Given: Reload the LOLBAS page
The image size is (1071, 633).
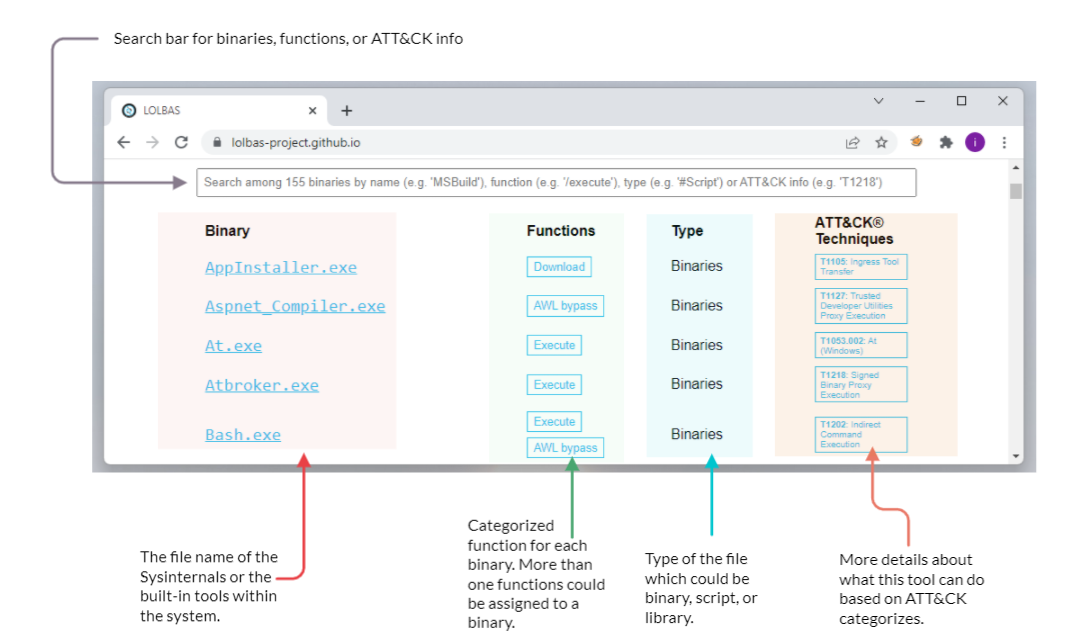Looking at the screenshot, I should pos(181,143).
